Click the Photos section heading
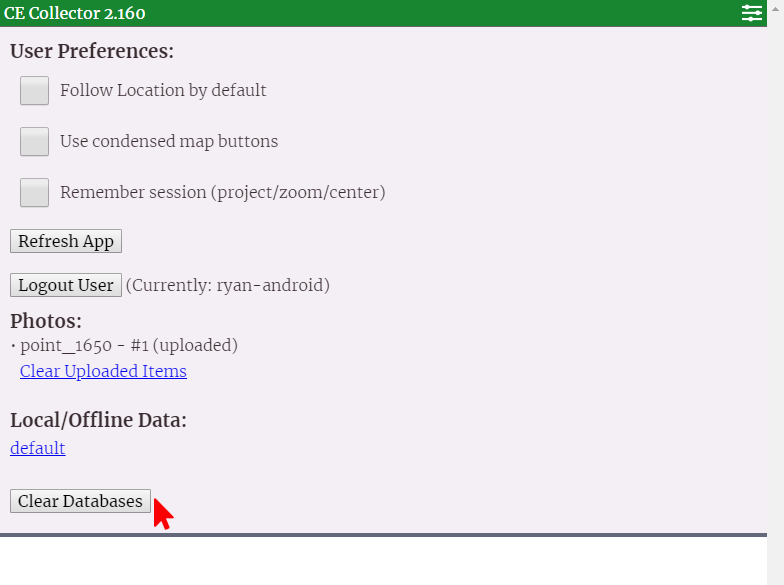The height and width of the screenshot is (585, 784). (x=46, y=321)
